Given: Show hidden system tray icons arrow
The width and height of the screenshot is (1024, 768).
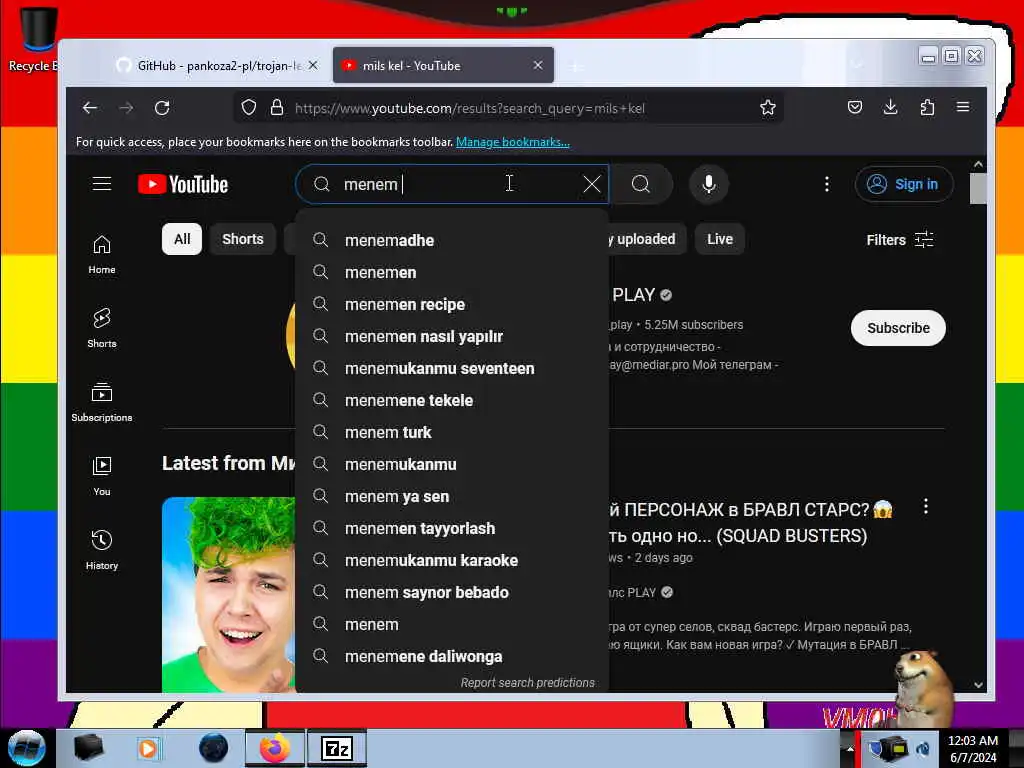Looking at the screenshot, I should coord(850,748).
